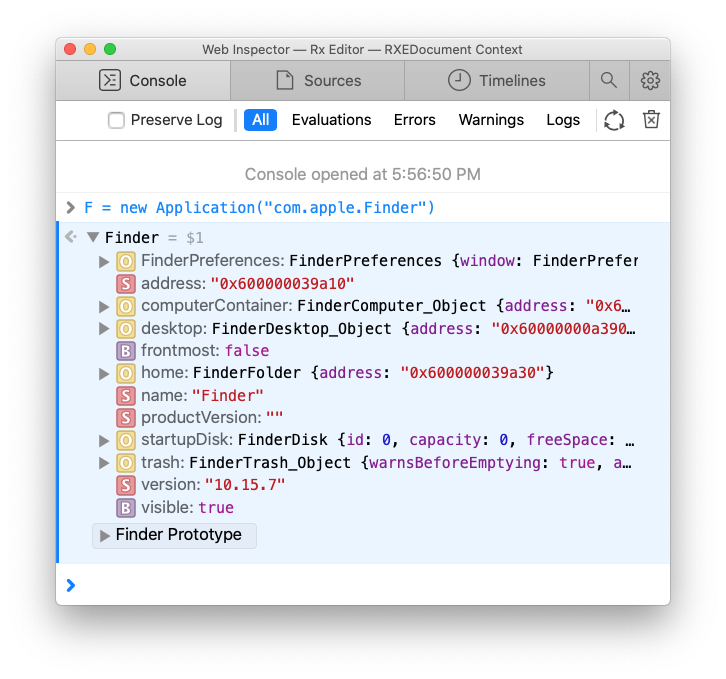The width and height of the screenshot is (726, 679).
Task: Select the visible value true
Action: 216,508
